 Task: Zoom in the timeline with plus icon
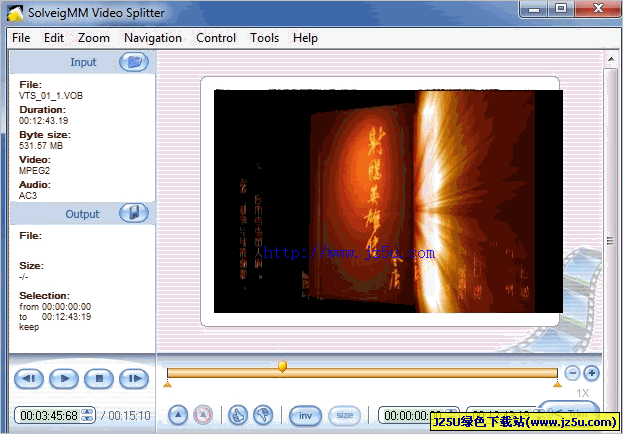[x=592, y=373]
